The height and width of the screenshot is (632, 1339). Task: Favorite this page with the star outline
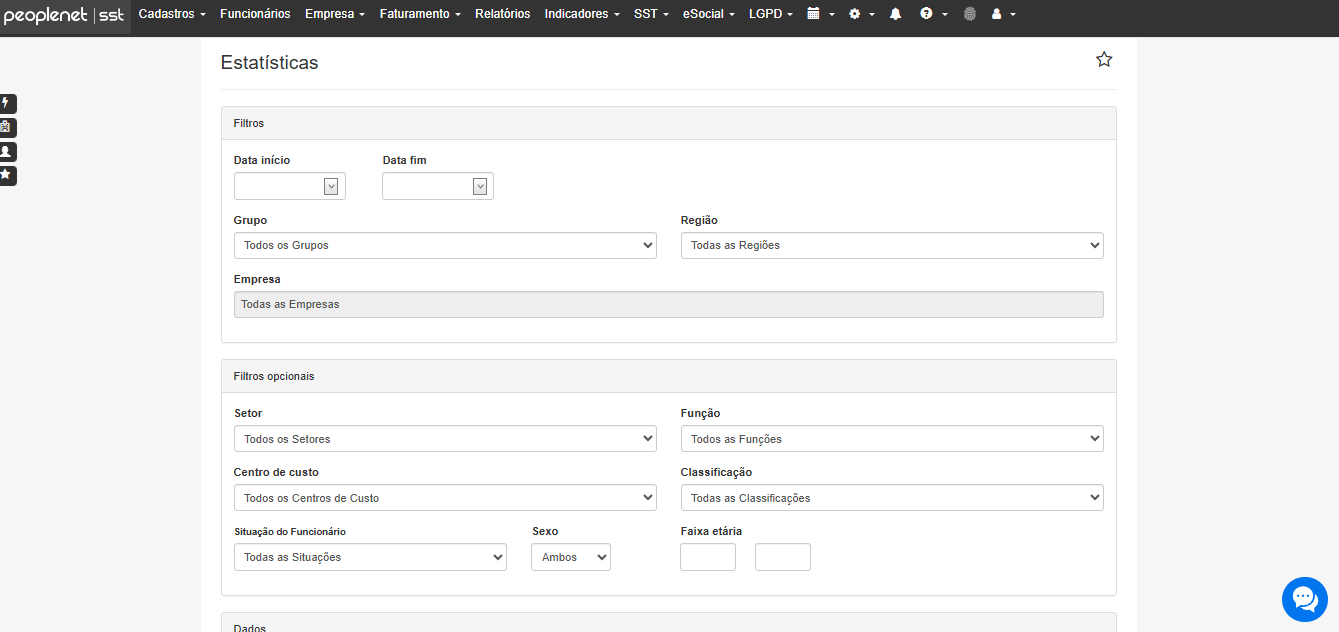coord(1104,59)
